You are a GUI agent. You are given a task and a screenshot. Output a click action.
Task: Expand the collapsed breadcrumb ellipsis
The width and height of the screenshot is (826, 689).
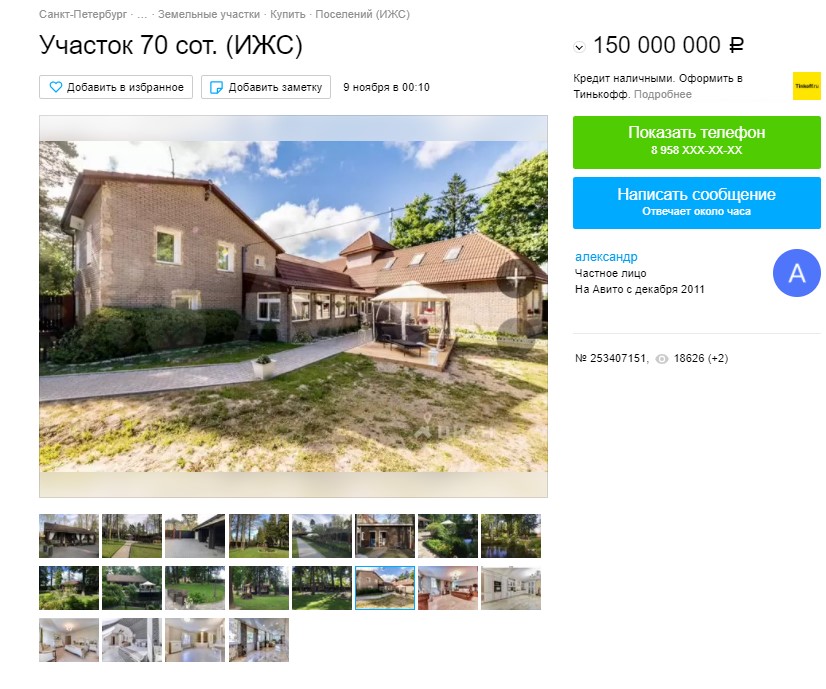142,14
